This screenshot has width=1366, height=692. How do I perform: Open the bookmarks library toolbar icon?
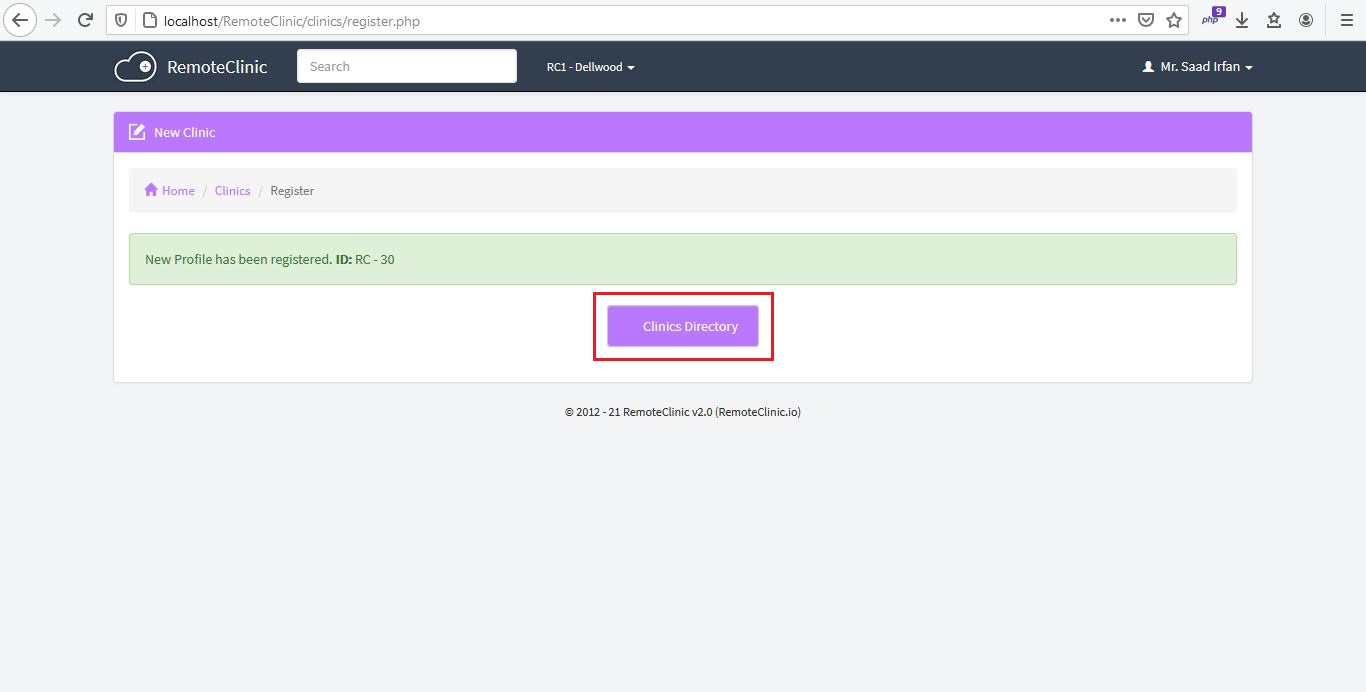point(1274,20)
